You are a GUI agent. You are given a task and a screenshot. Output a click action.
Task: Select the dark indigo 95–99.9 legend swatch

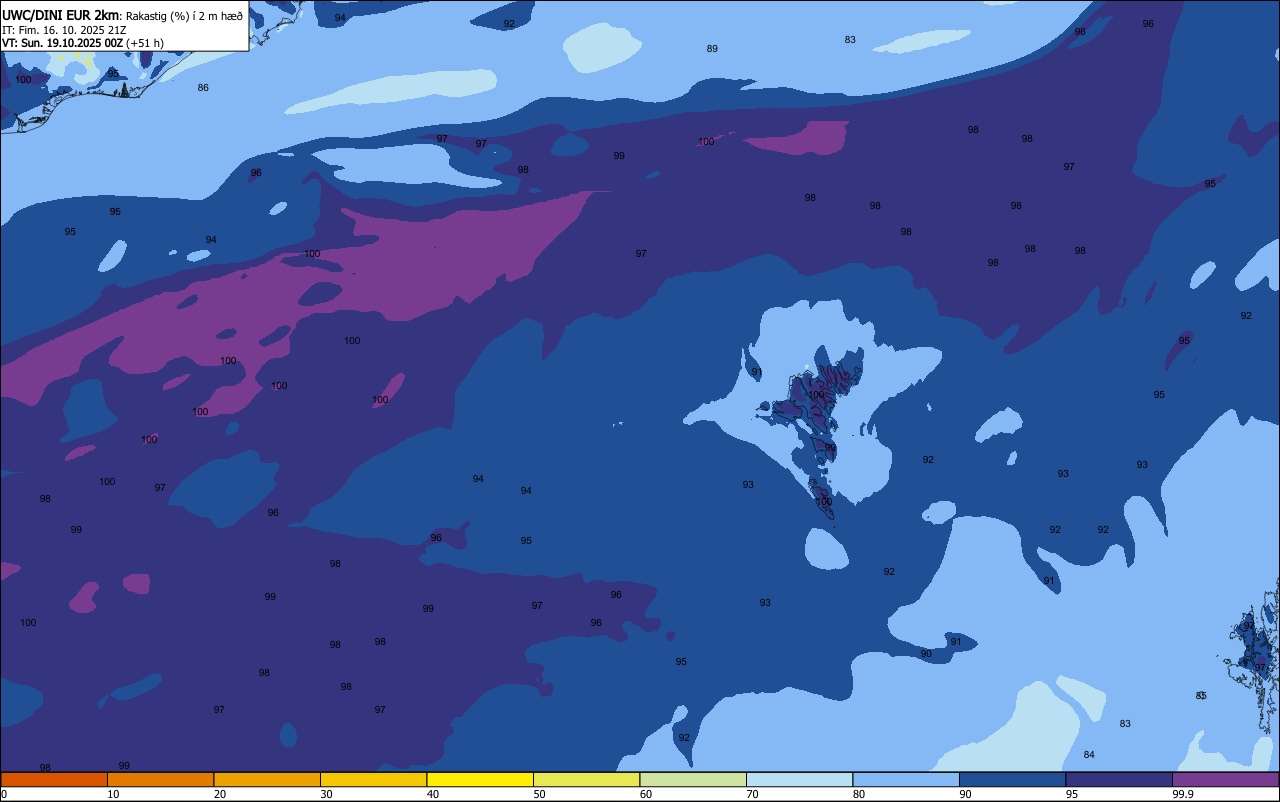pos(1119,779)
